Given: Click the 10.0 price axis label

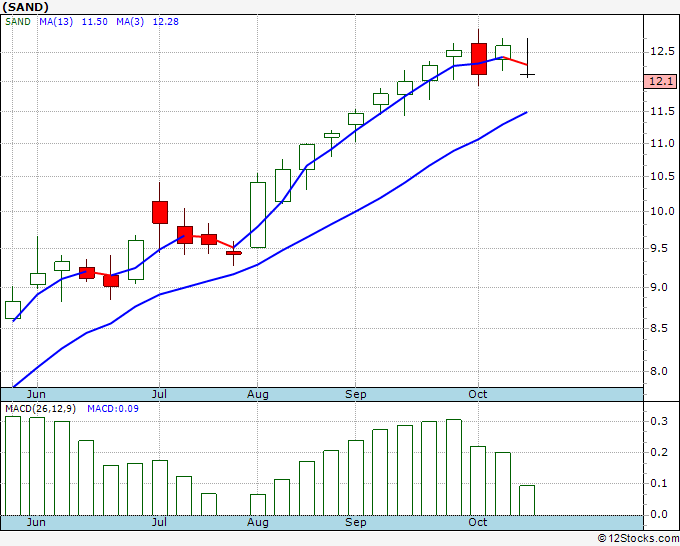Looking at the screenshot, I should [662, 211].
